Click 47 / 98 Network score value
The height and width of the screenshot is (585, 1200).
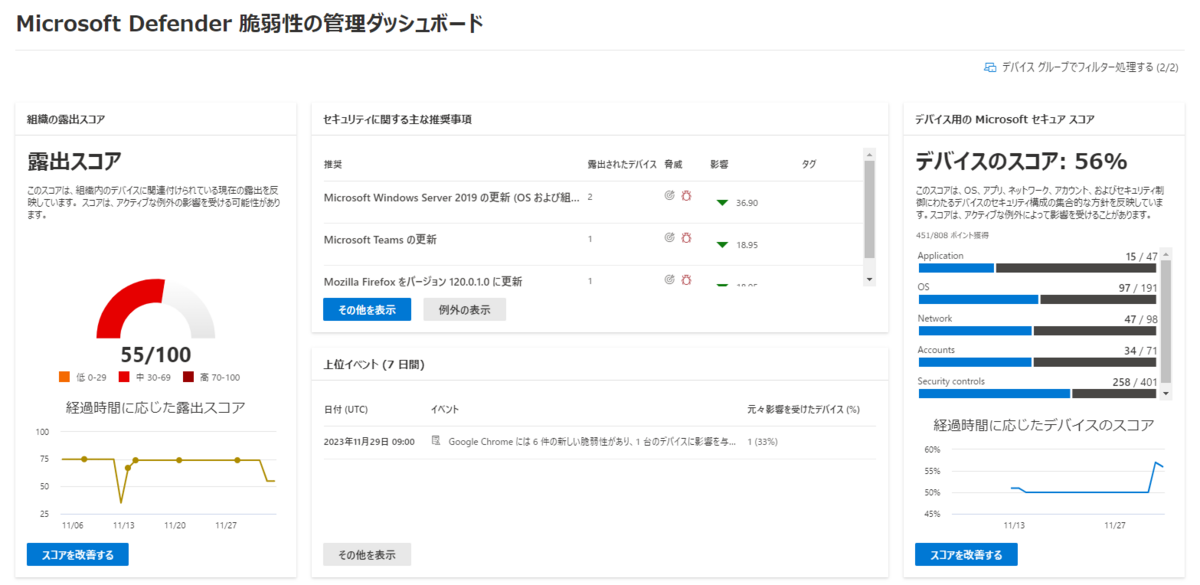pyautogui.click(x=1140, y=318)
